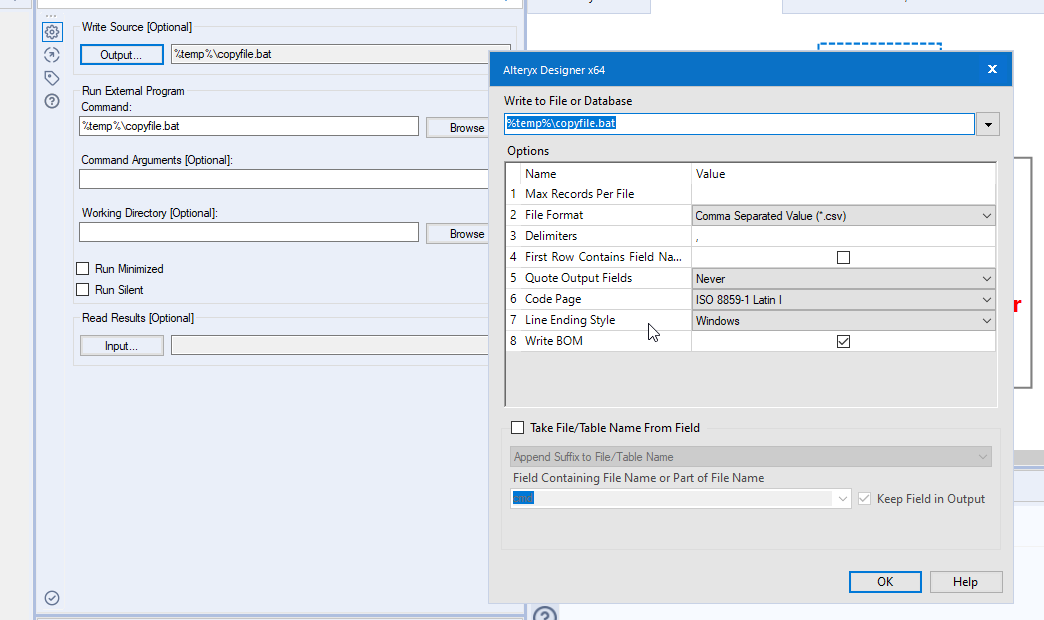Close the Alteryx Designer dialog
The height and width of the screenshot is (620, 1044).
tap(992, 69)
